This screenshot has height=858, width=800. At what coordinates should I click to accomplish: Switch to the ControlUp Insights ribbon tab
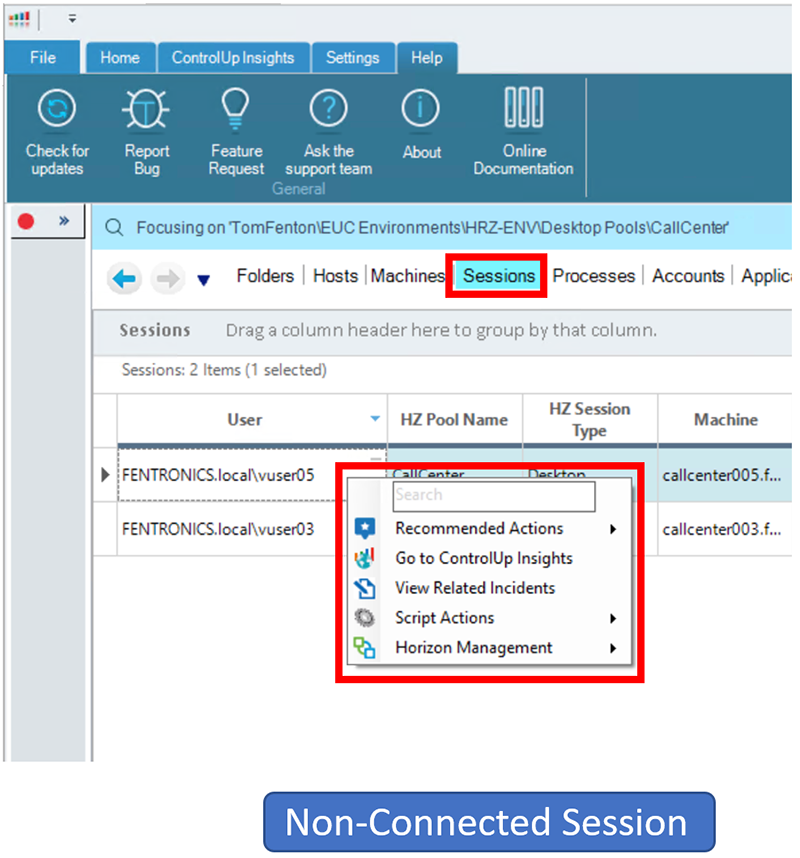click(x=233, y=58)
